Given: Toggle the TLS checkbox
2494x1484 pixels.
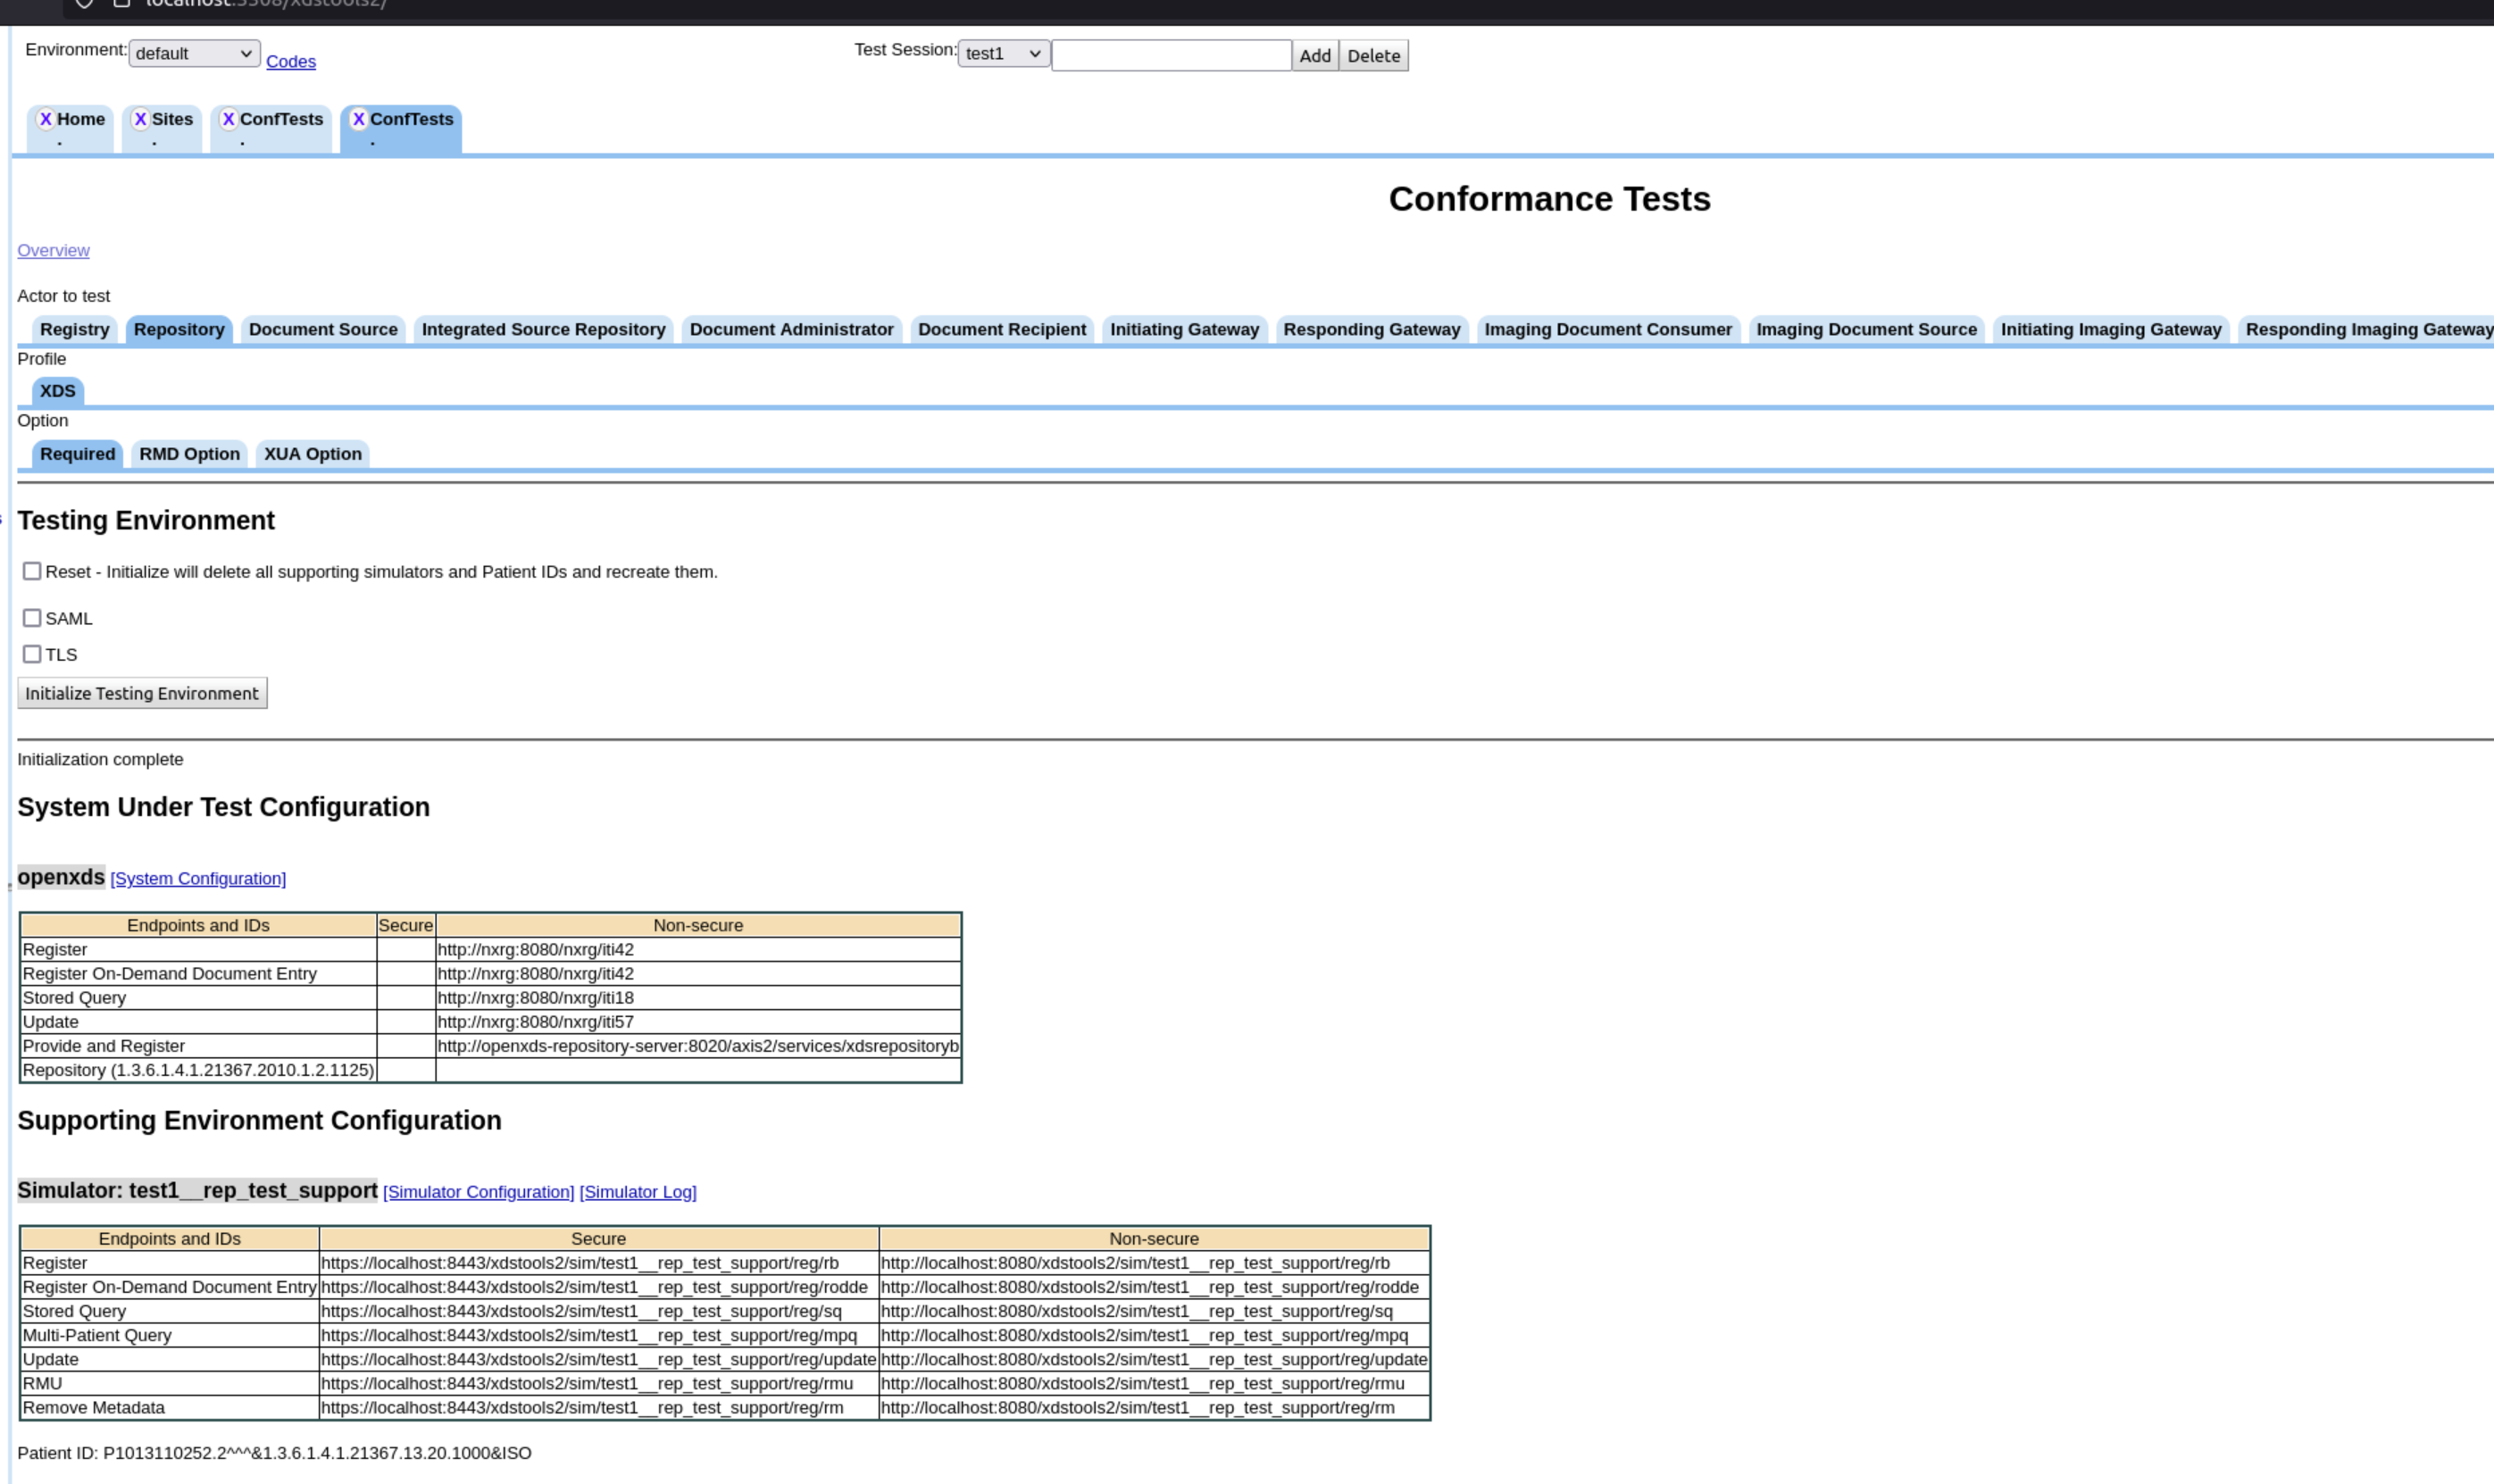Looking at the screenshot, I should pyautogui.click(x=32, y=654).
